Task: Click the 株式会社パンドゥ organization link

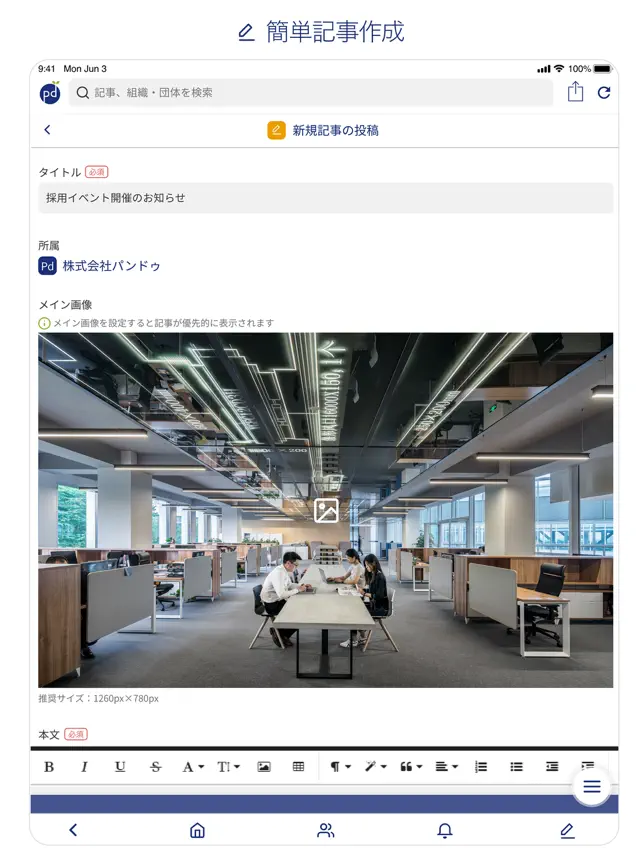Action: 111,266
